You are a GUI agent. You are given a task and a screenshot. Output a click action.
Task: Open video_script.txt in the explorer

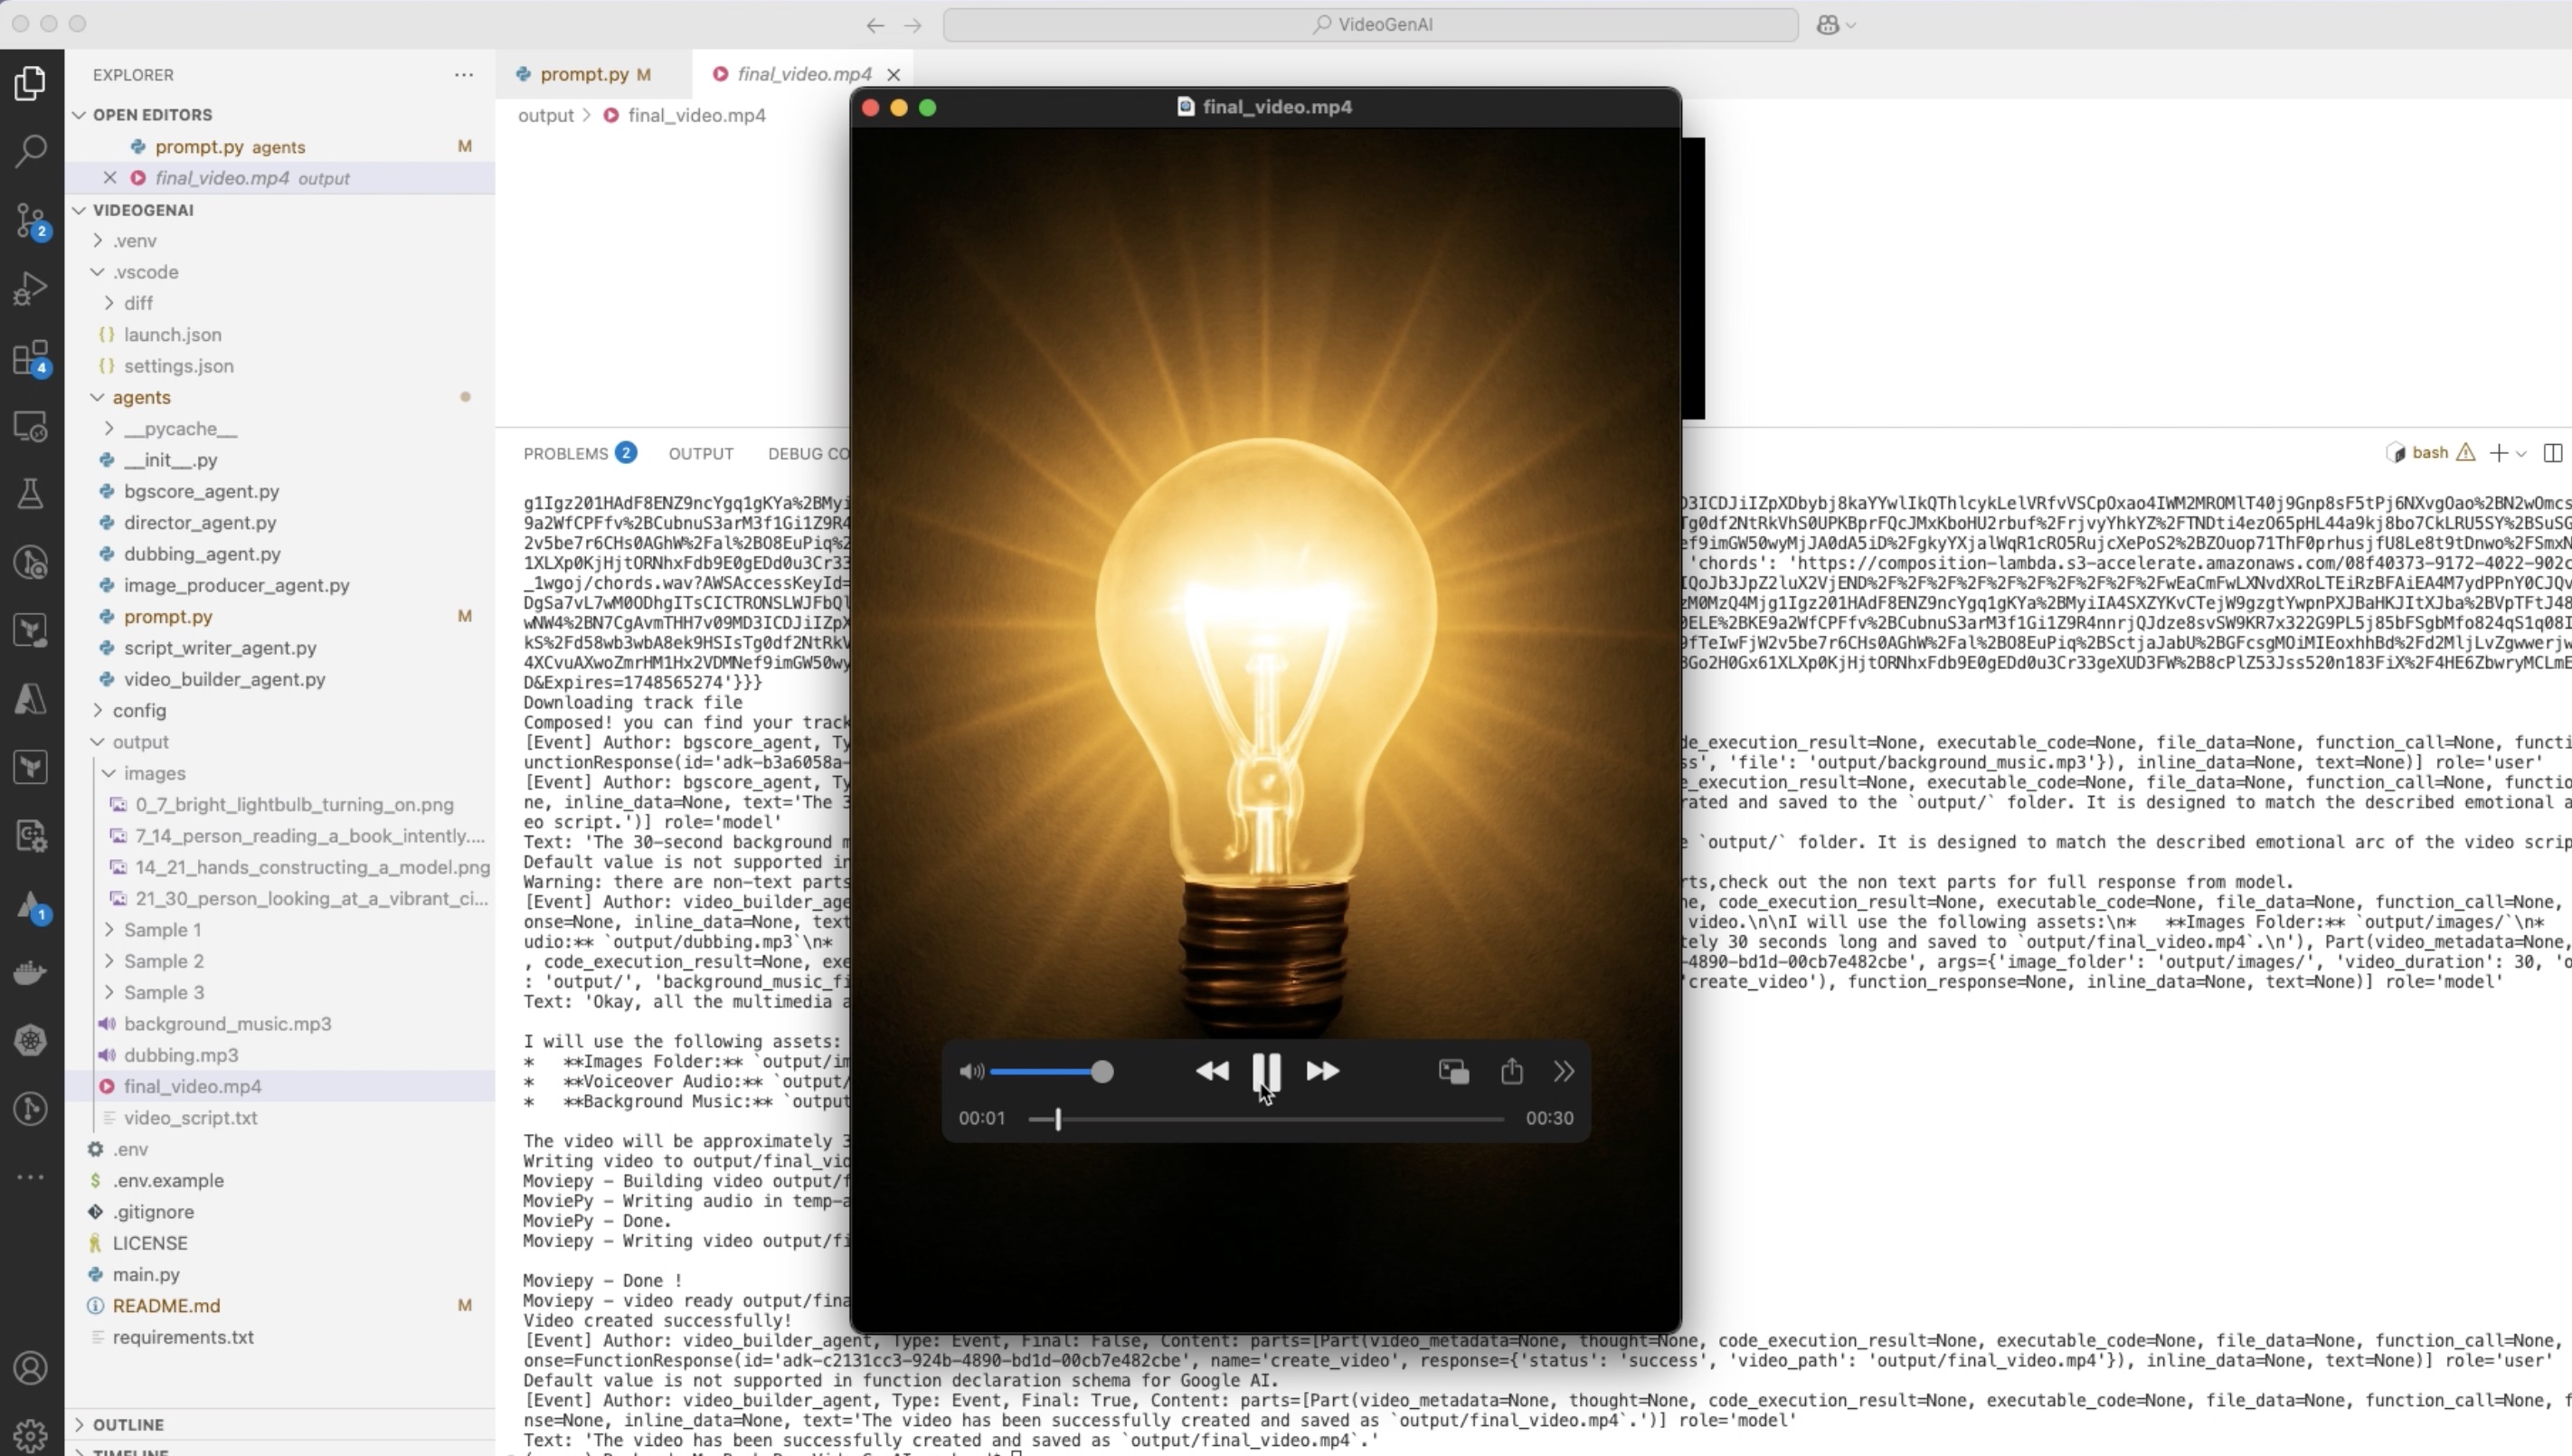point(190,1117)
